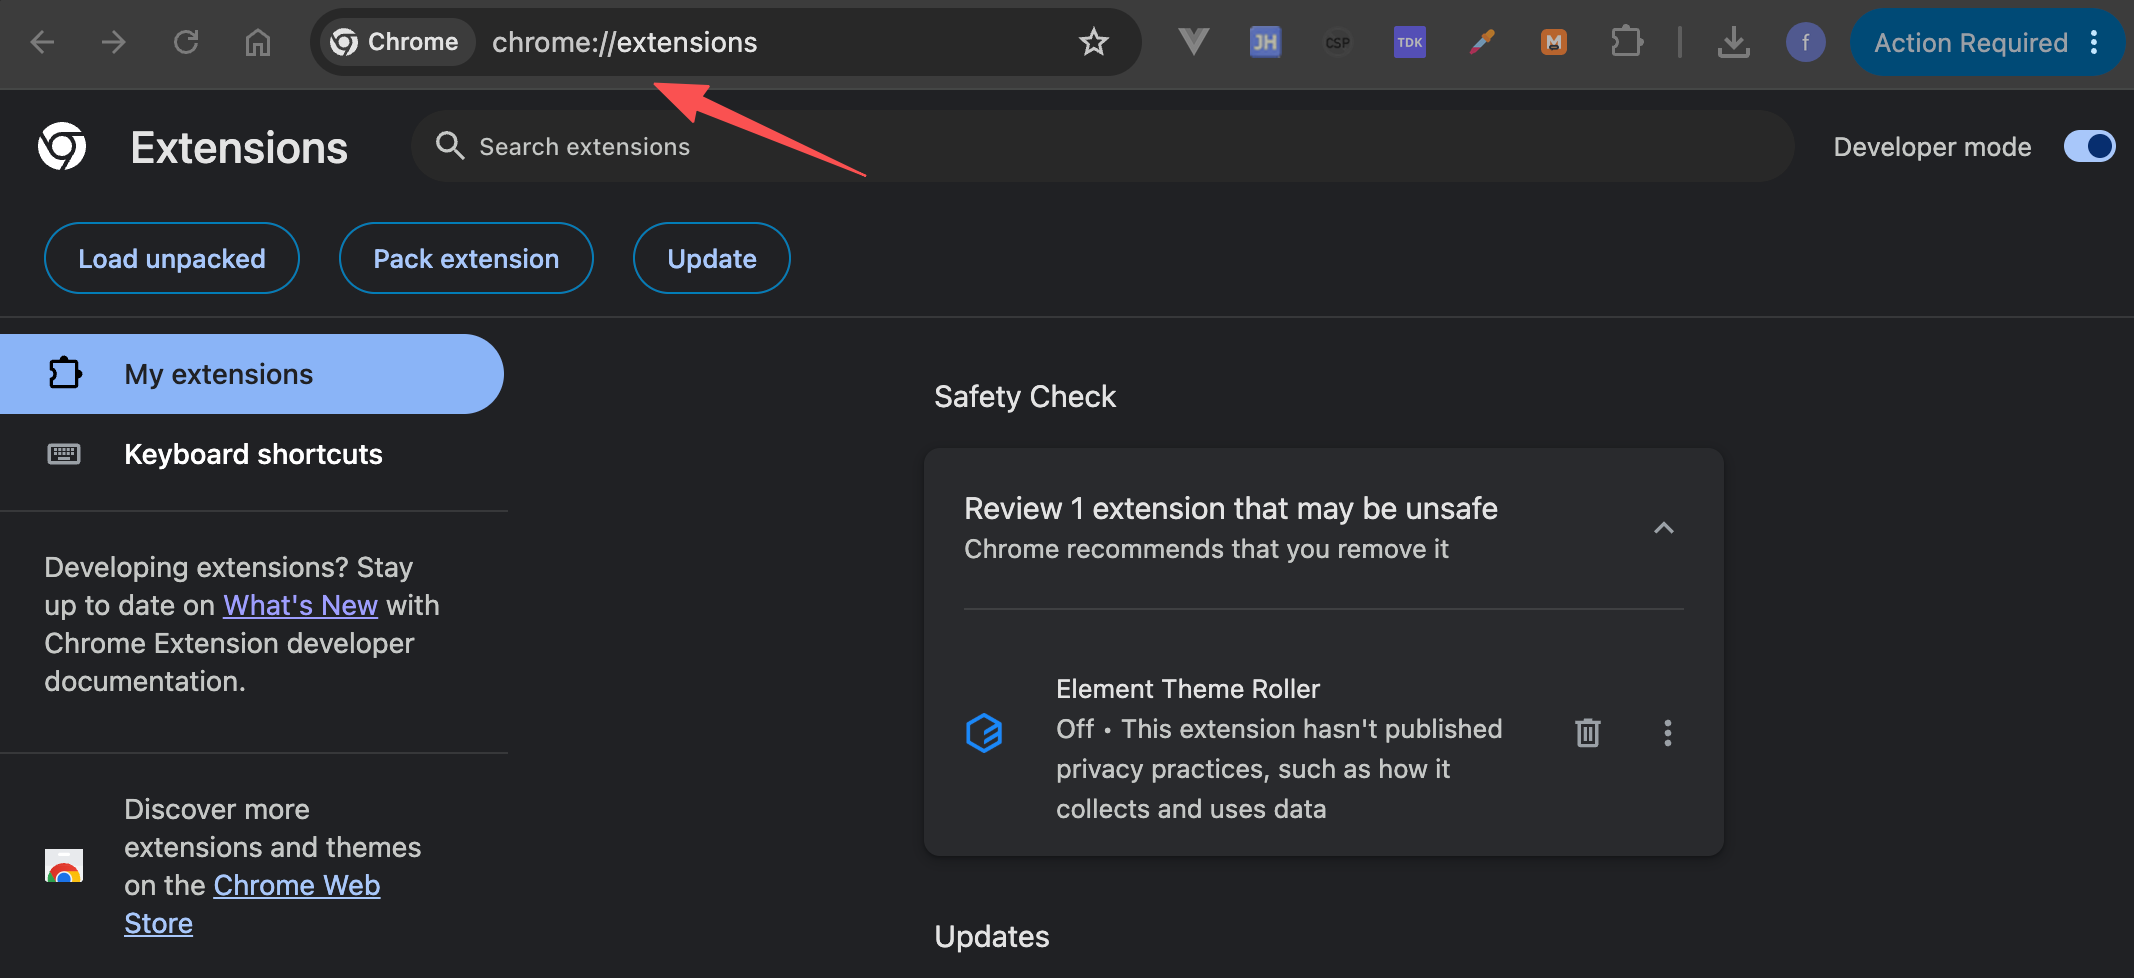Open Keyboard shortcuts in the sidebar
The width and height of the screenshot is (2134, 978).
(252, 454)
